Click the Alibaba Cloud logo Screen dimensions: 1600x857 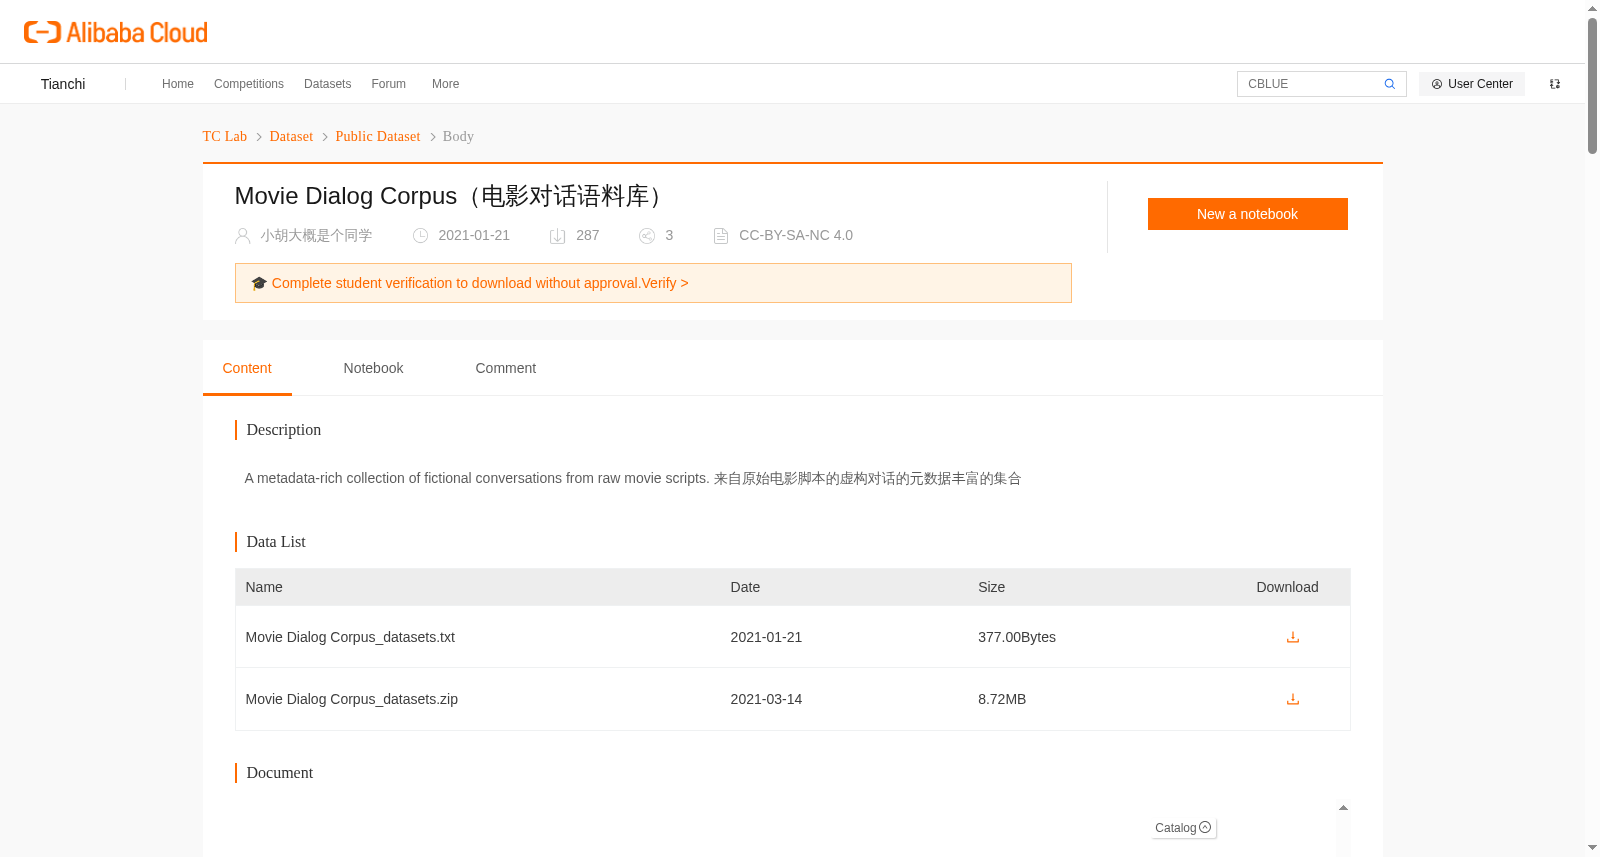tap(116, 32)
